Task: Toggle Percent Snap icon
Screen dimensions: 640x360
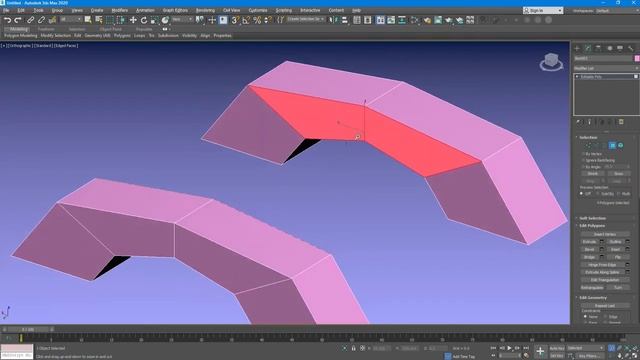Action: click(x=257, y=20)
